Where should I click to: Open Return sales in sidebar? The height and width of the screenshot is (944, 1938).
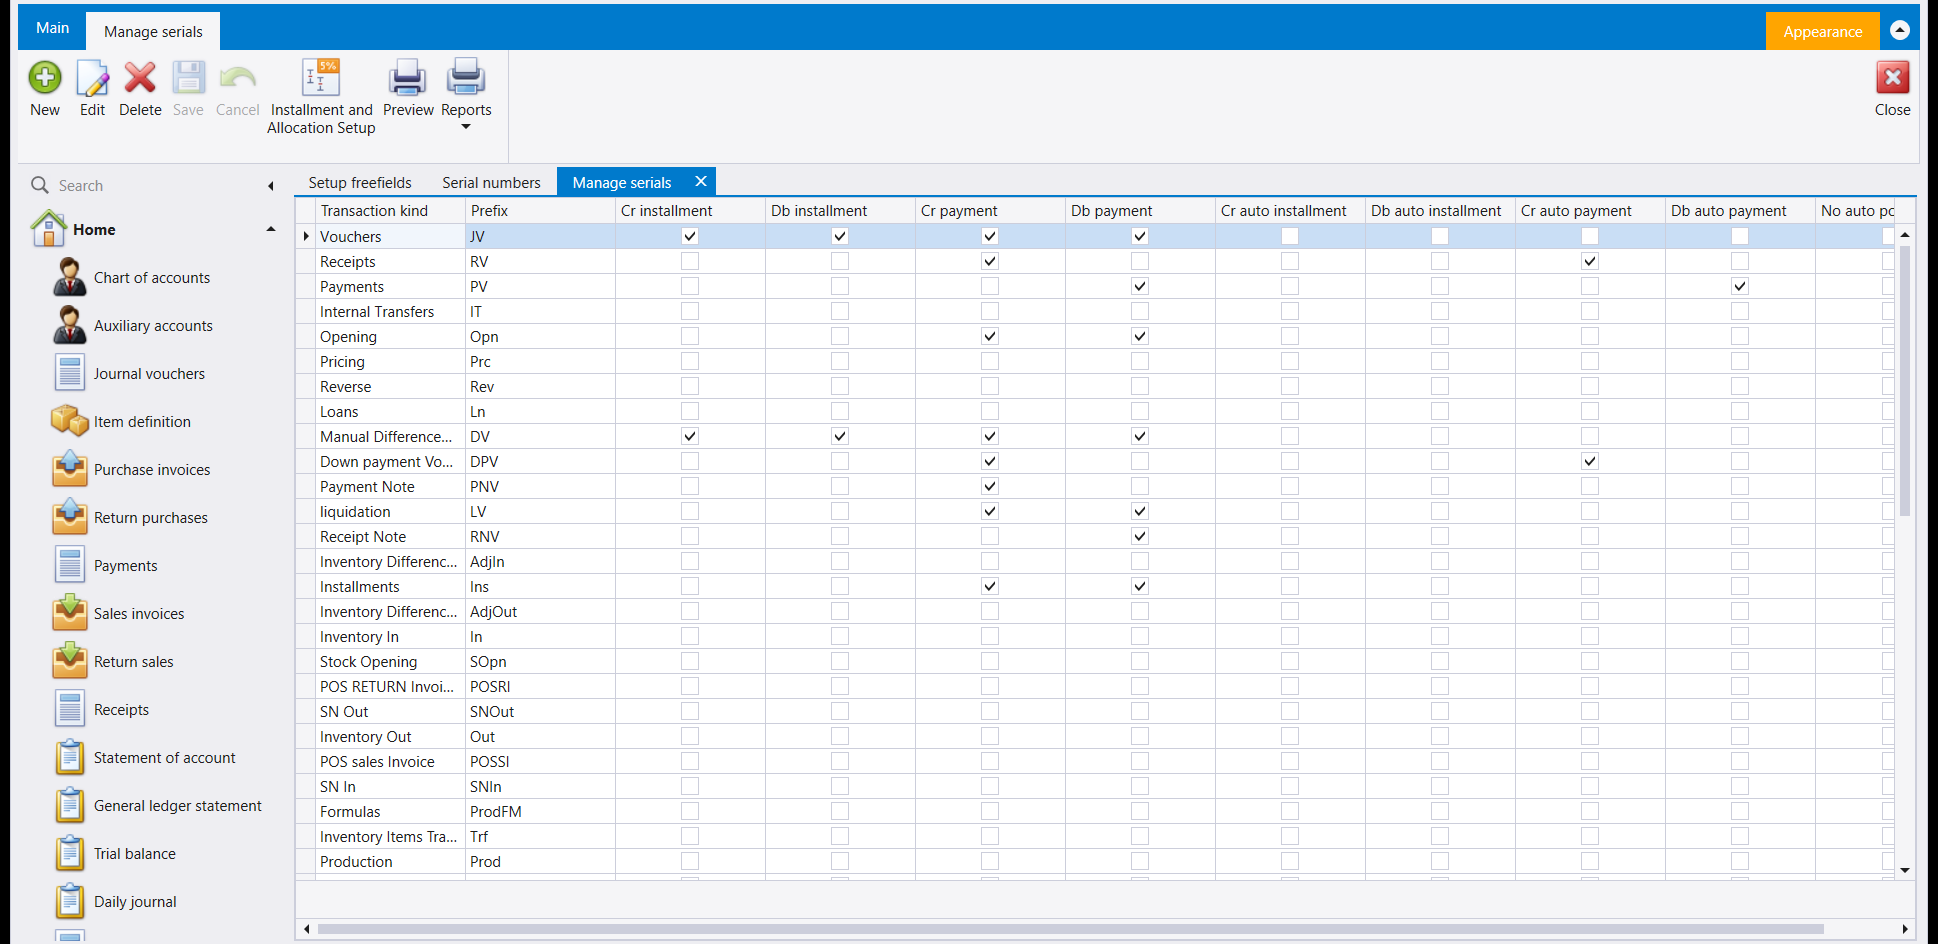click(x=133, y=662)
